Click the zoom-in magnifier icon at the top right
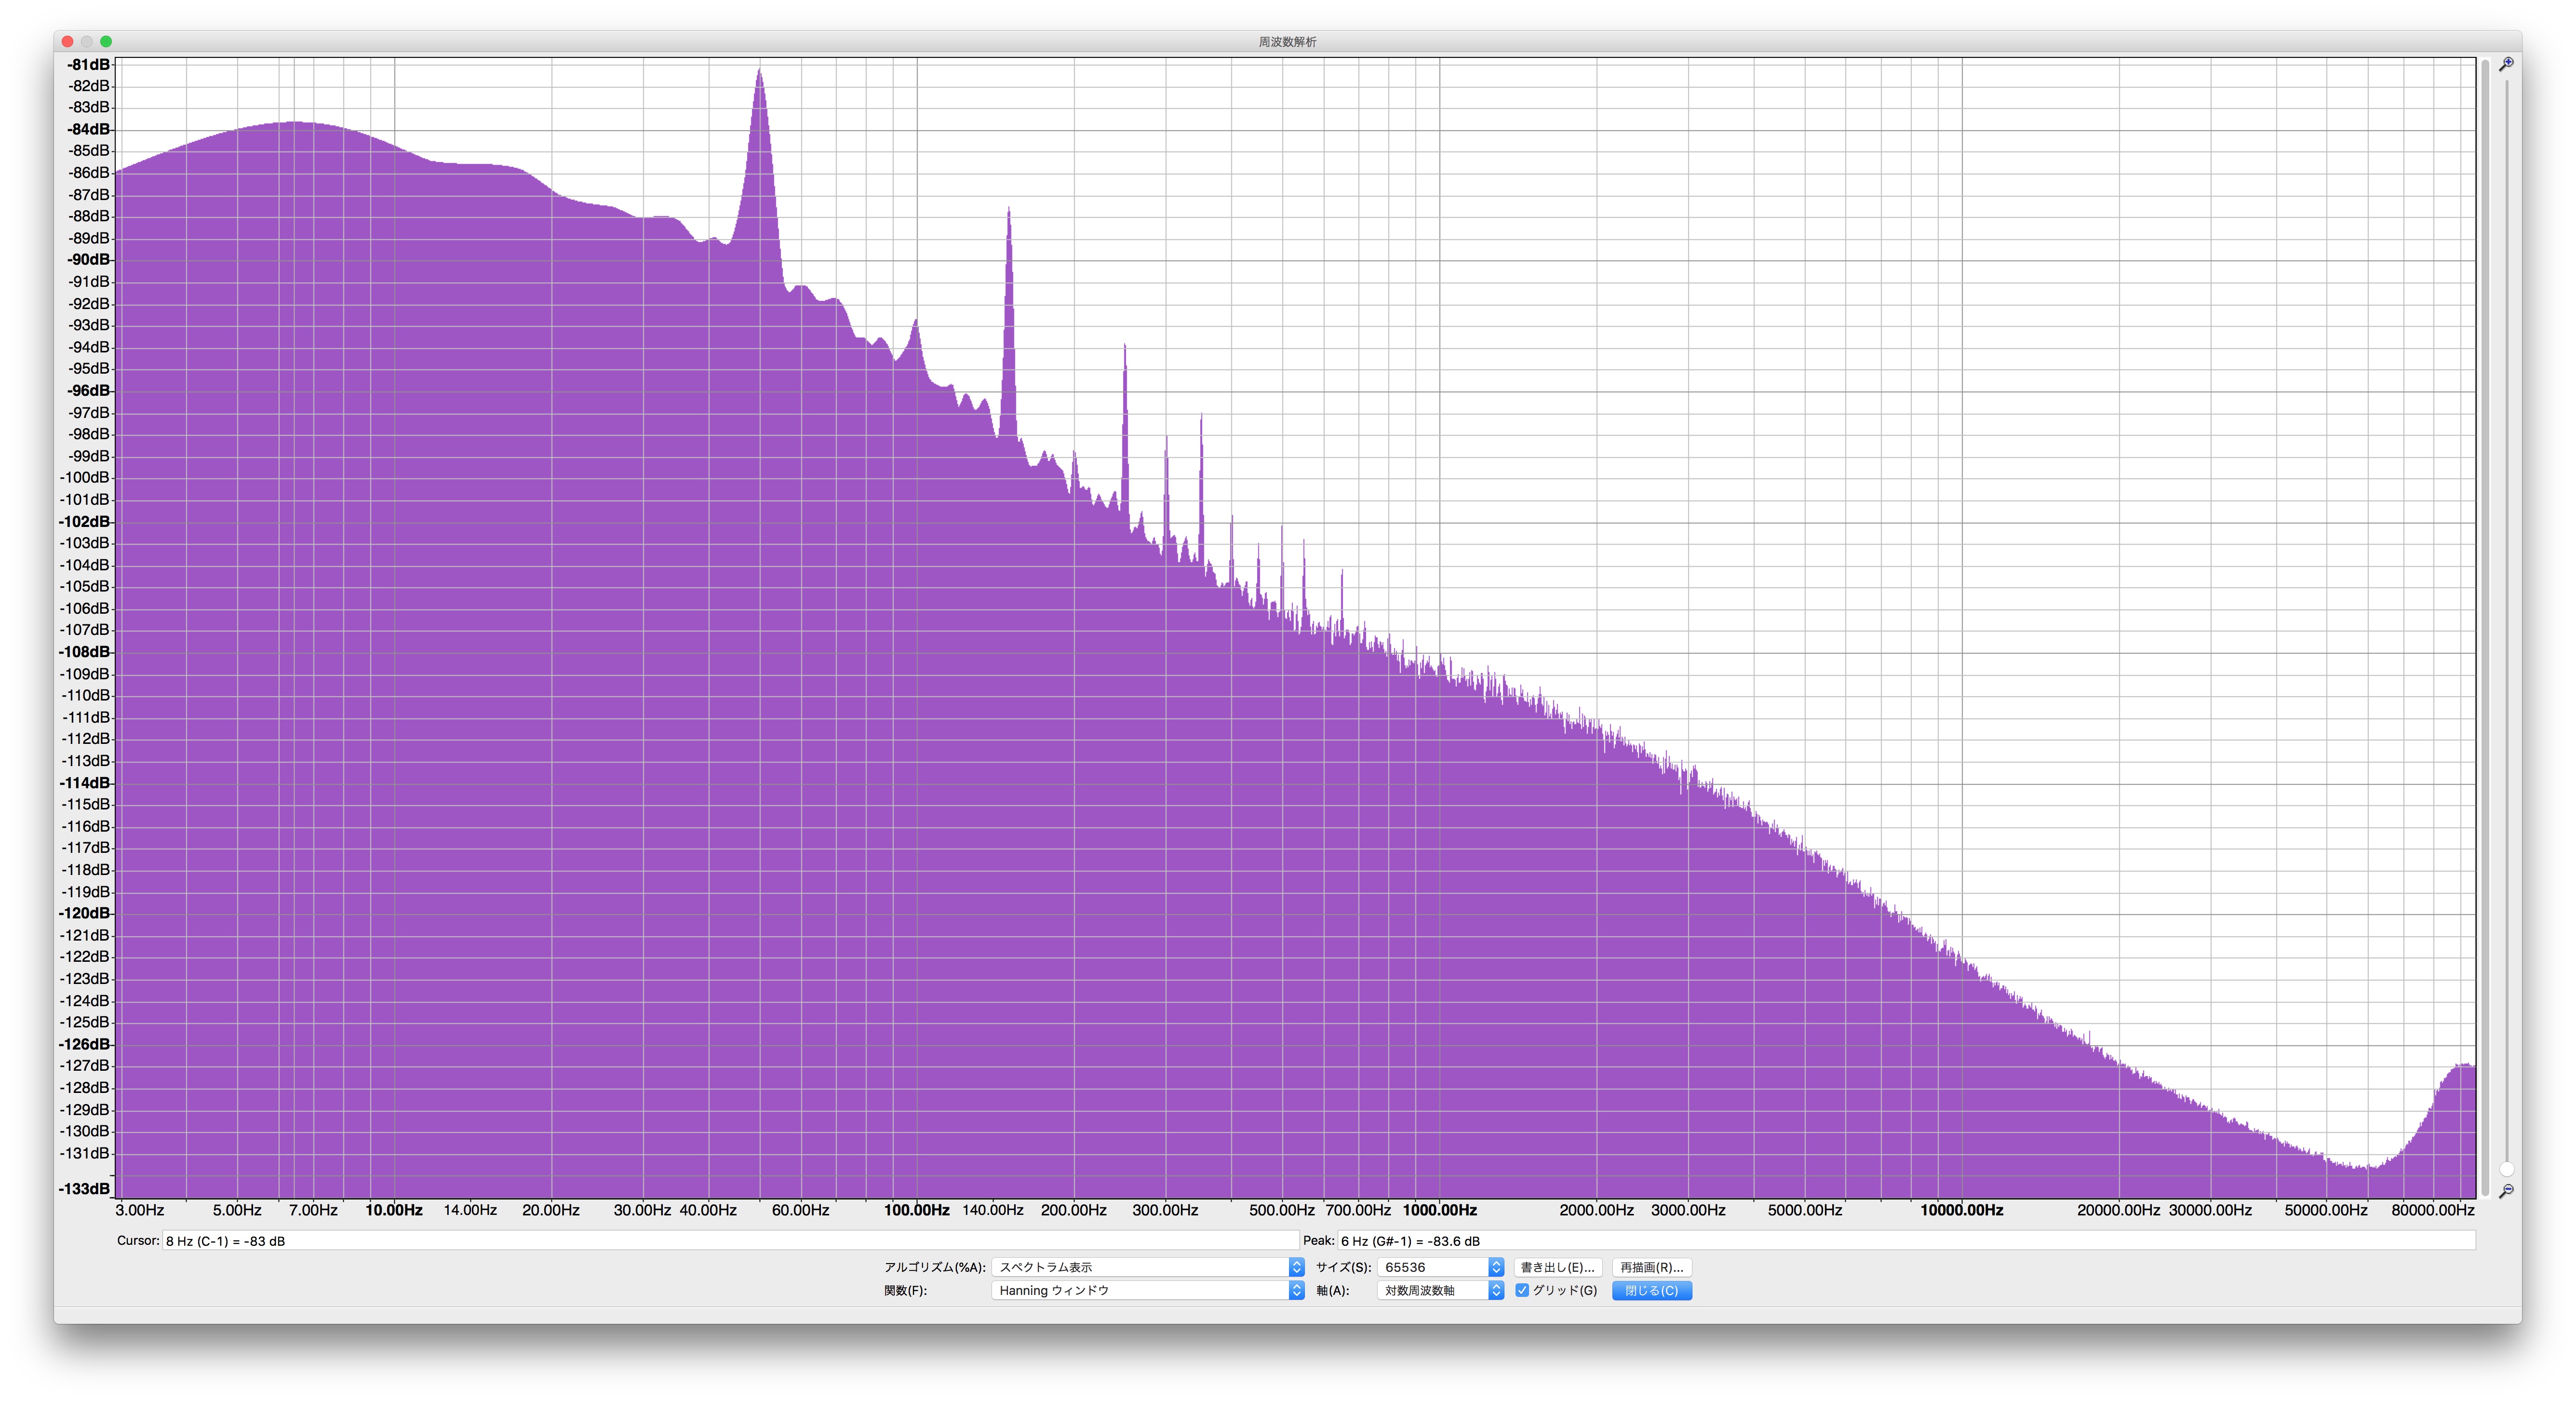This screenshot has height=1401, width=2576. (2506, 64)
